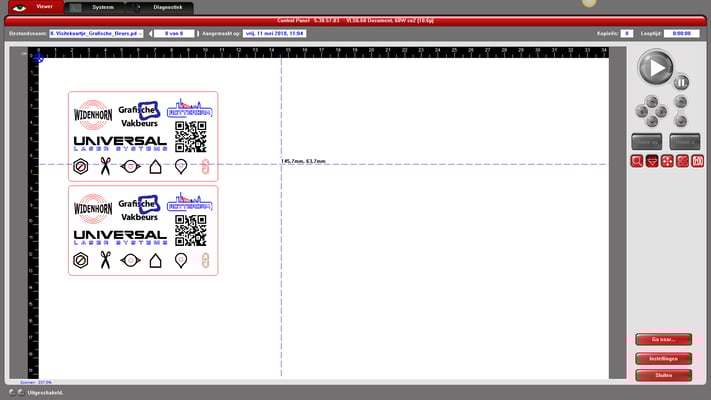This screenshot has height=400, width=711.
Task: Click the Sluiten button
Action: (662, 375)
